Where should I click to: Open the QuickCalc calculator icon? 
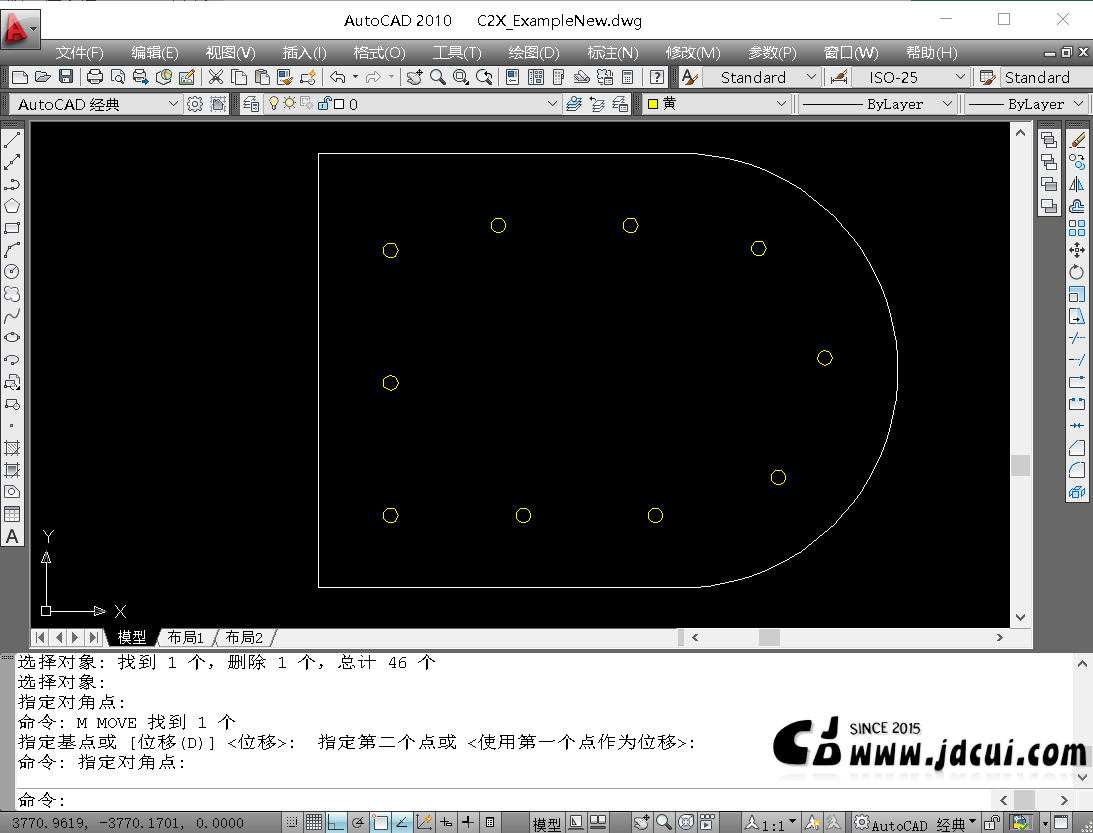point(627,77)
